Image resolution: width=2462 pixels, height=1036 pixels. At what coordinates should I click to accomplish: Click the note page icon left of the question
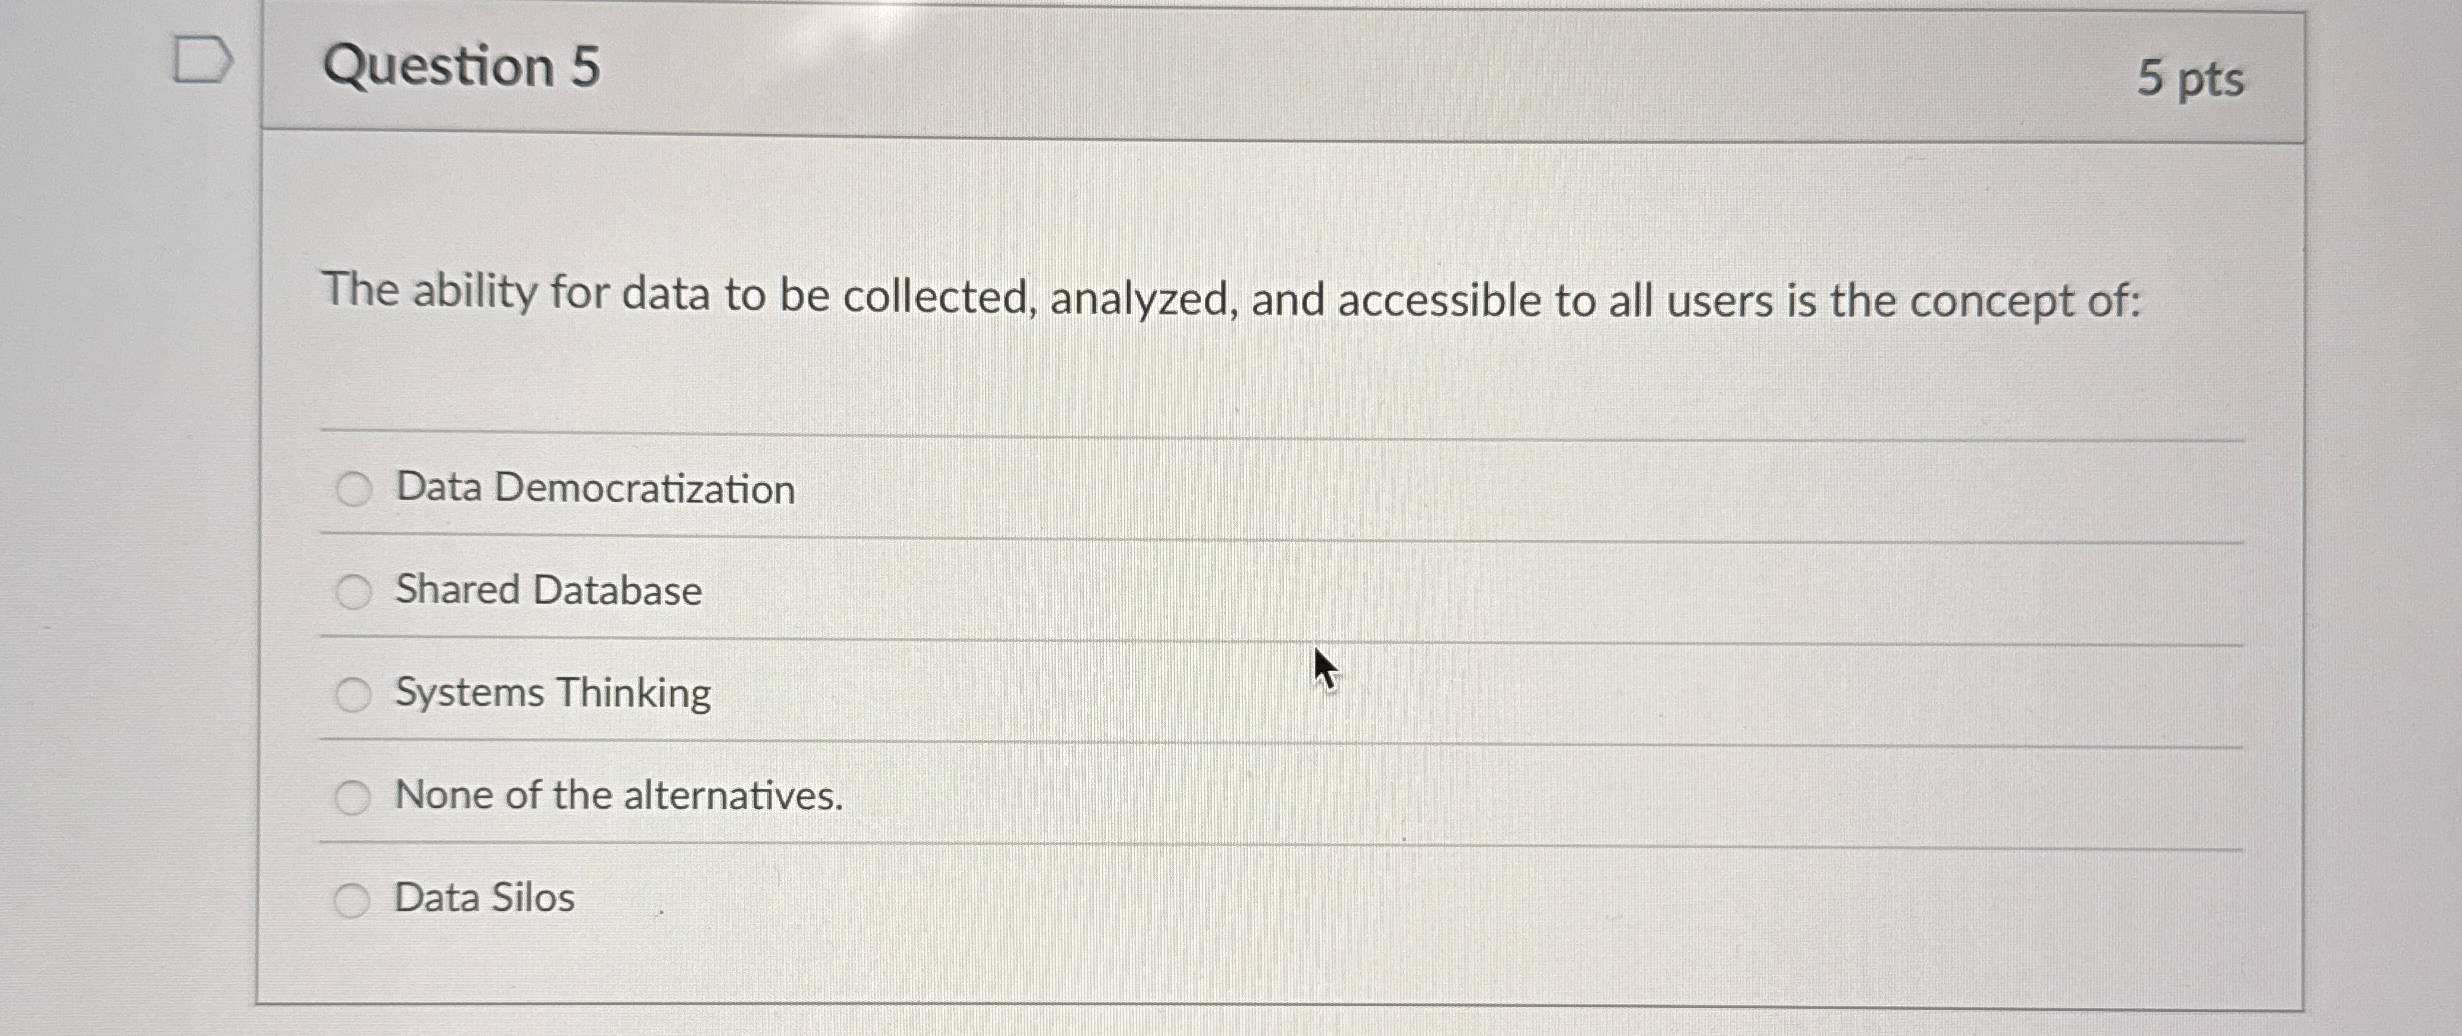[x=204, y=62]
